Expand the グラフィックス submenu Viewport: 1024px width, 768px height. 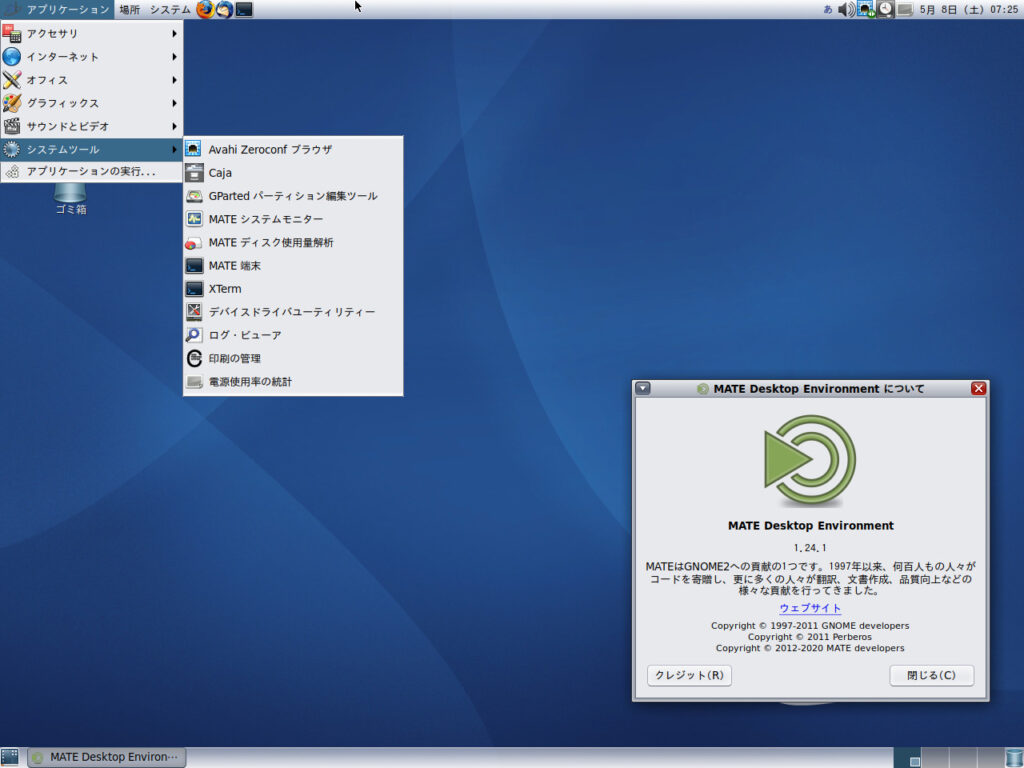pyautogui.click(x=60, y=102)
